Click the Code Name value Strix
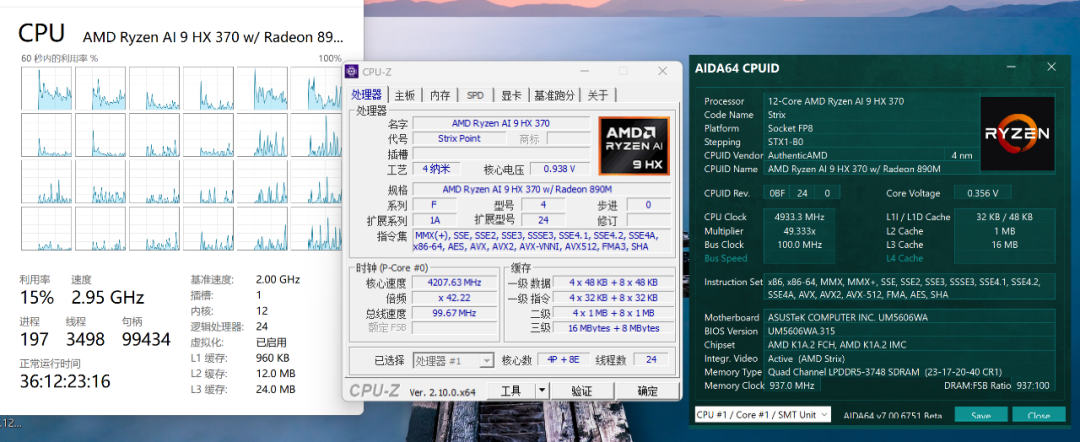 point(778,115)
